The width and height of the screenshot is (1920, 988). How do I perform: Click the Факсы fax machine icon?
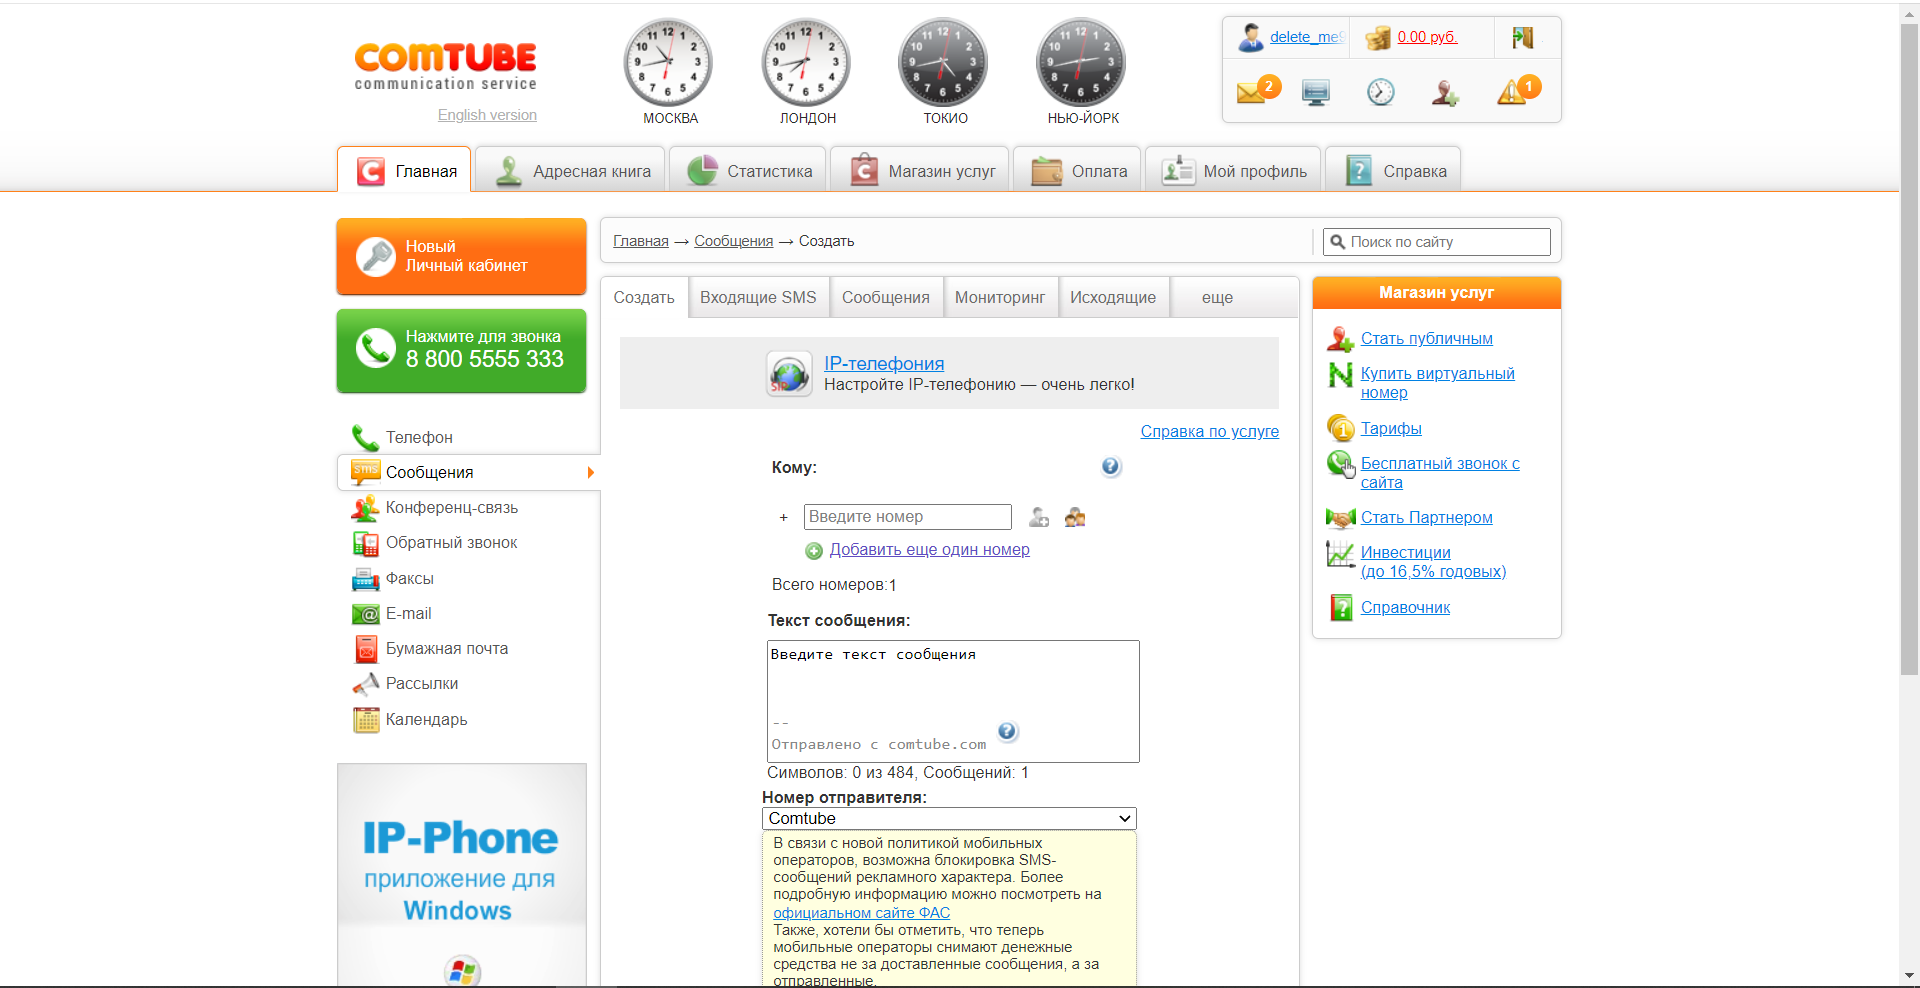(x=365, y=579)
